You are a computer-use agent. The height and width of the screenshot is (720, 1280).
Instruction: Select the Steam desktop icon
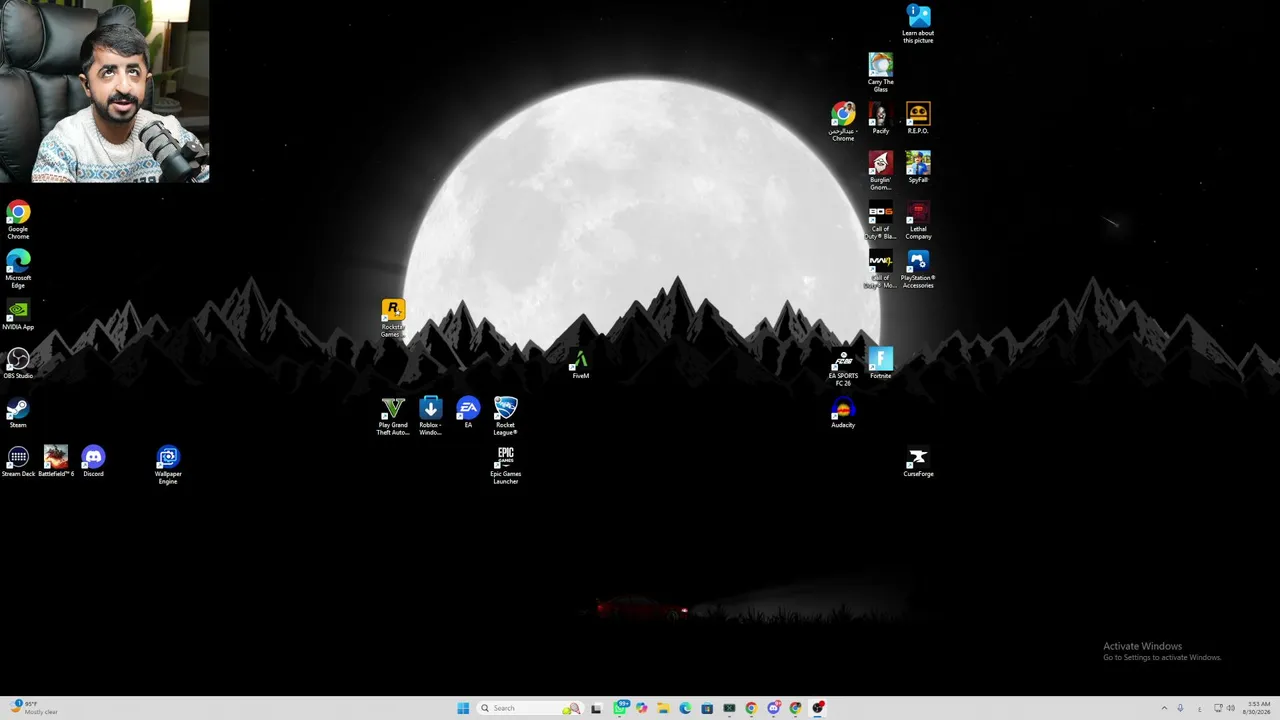click(18, 412)
